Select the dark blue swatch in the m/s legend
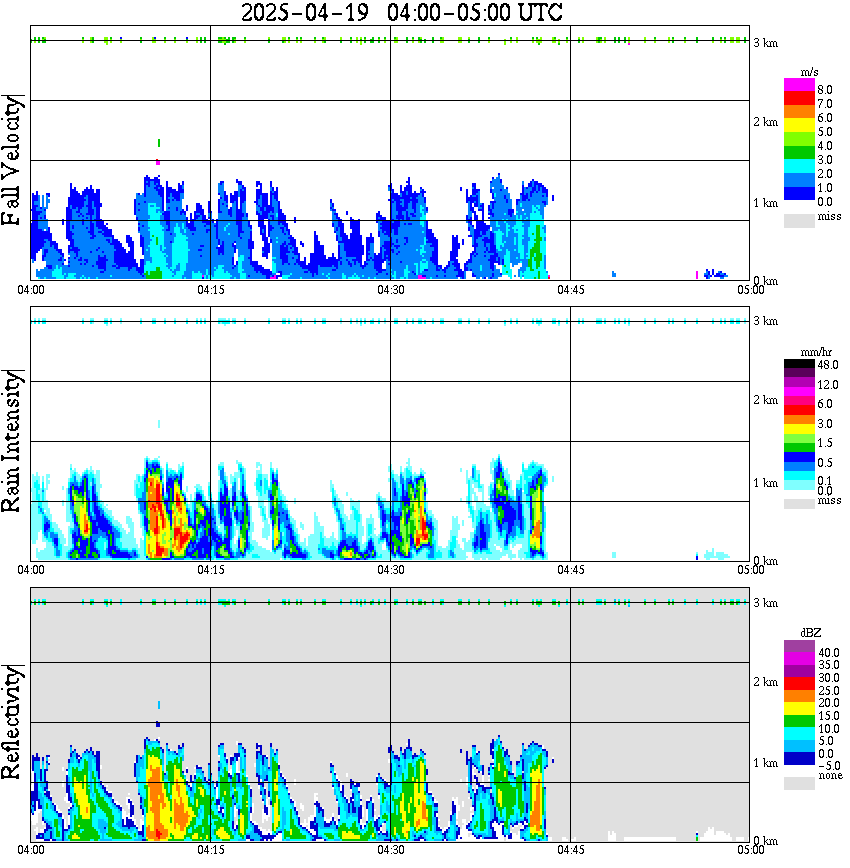Image resolution: width=850 pixels, height=868 pixels. point(799,193)
